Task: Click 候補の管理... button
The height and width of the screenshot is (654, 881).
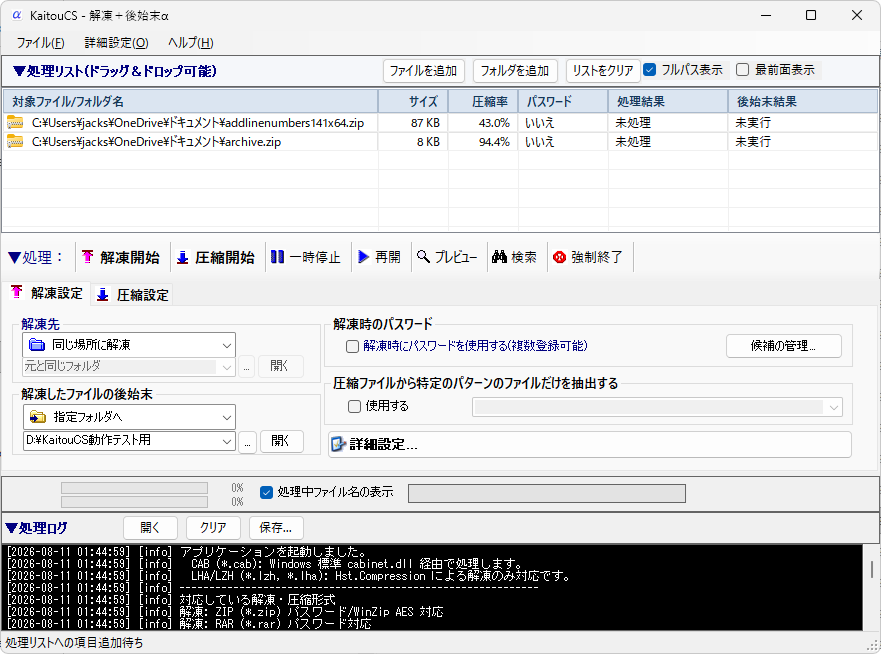Action: (783, 346)
